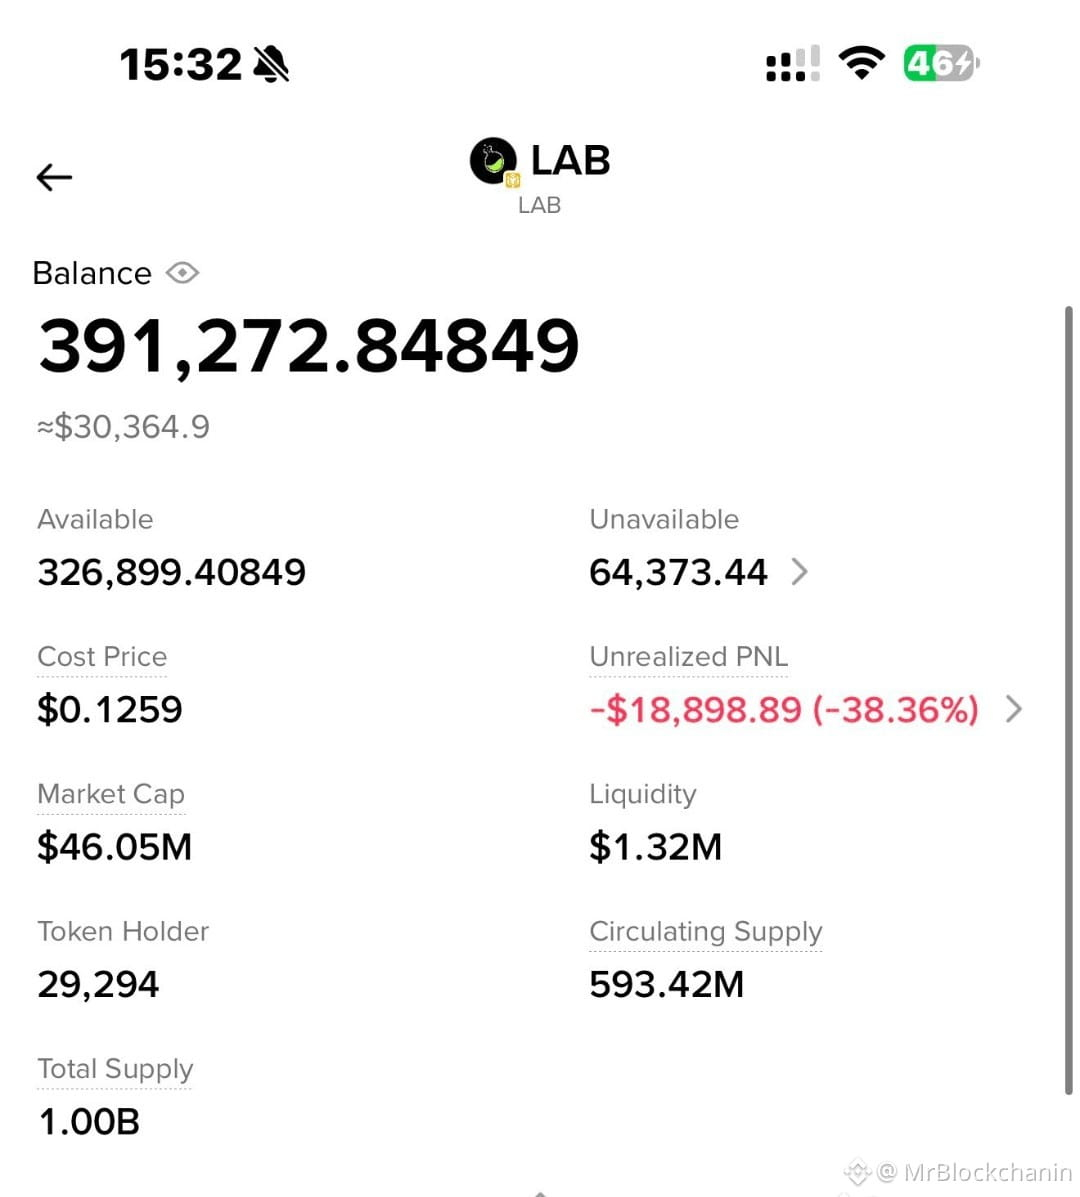
Task: Tap the 391,272.84849 balance amount
Action: coord(309,347)
